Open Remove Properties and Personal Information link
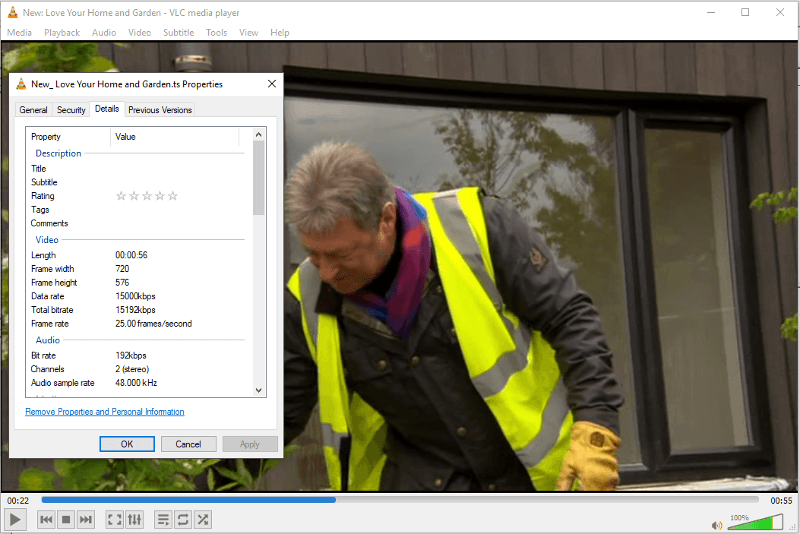The image size is (800, 534). [105, 412]
